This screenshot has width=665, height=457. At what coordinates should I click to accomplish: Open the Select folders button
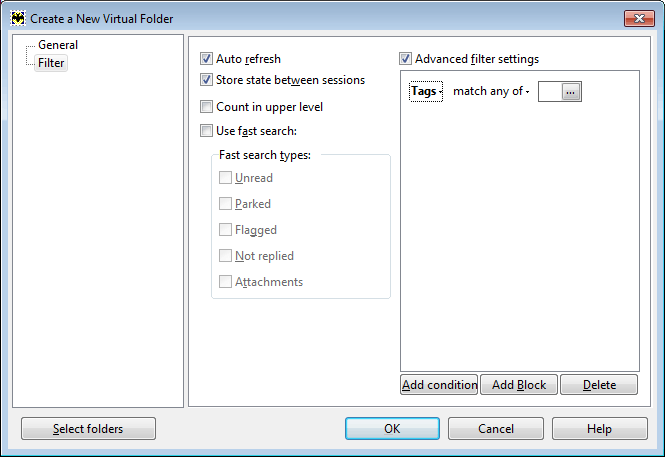88,429
